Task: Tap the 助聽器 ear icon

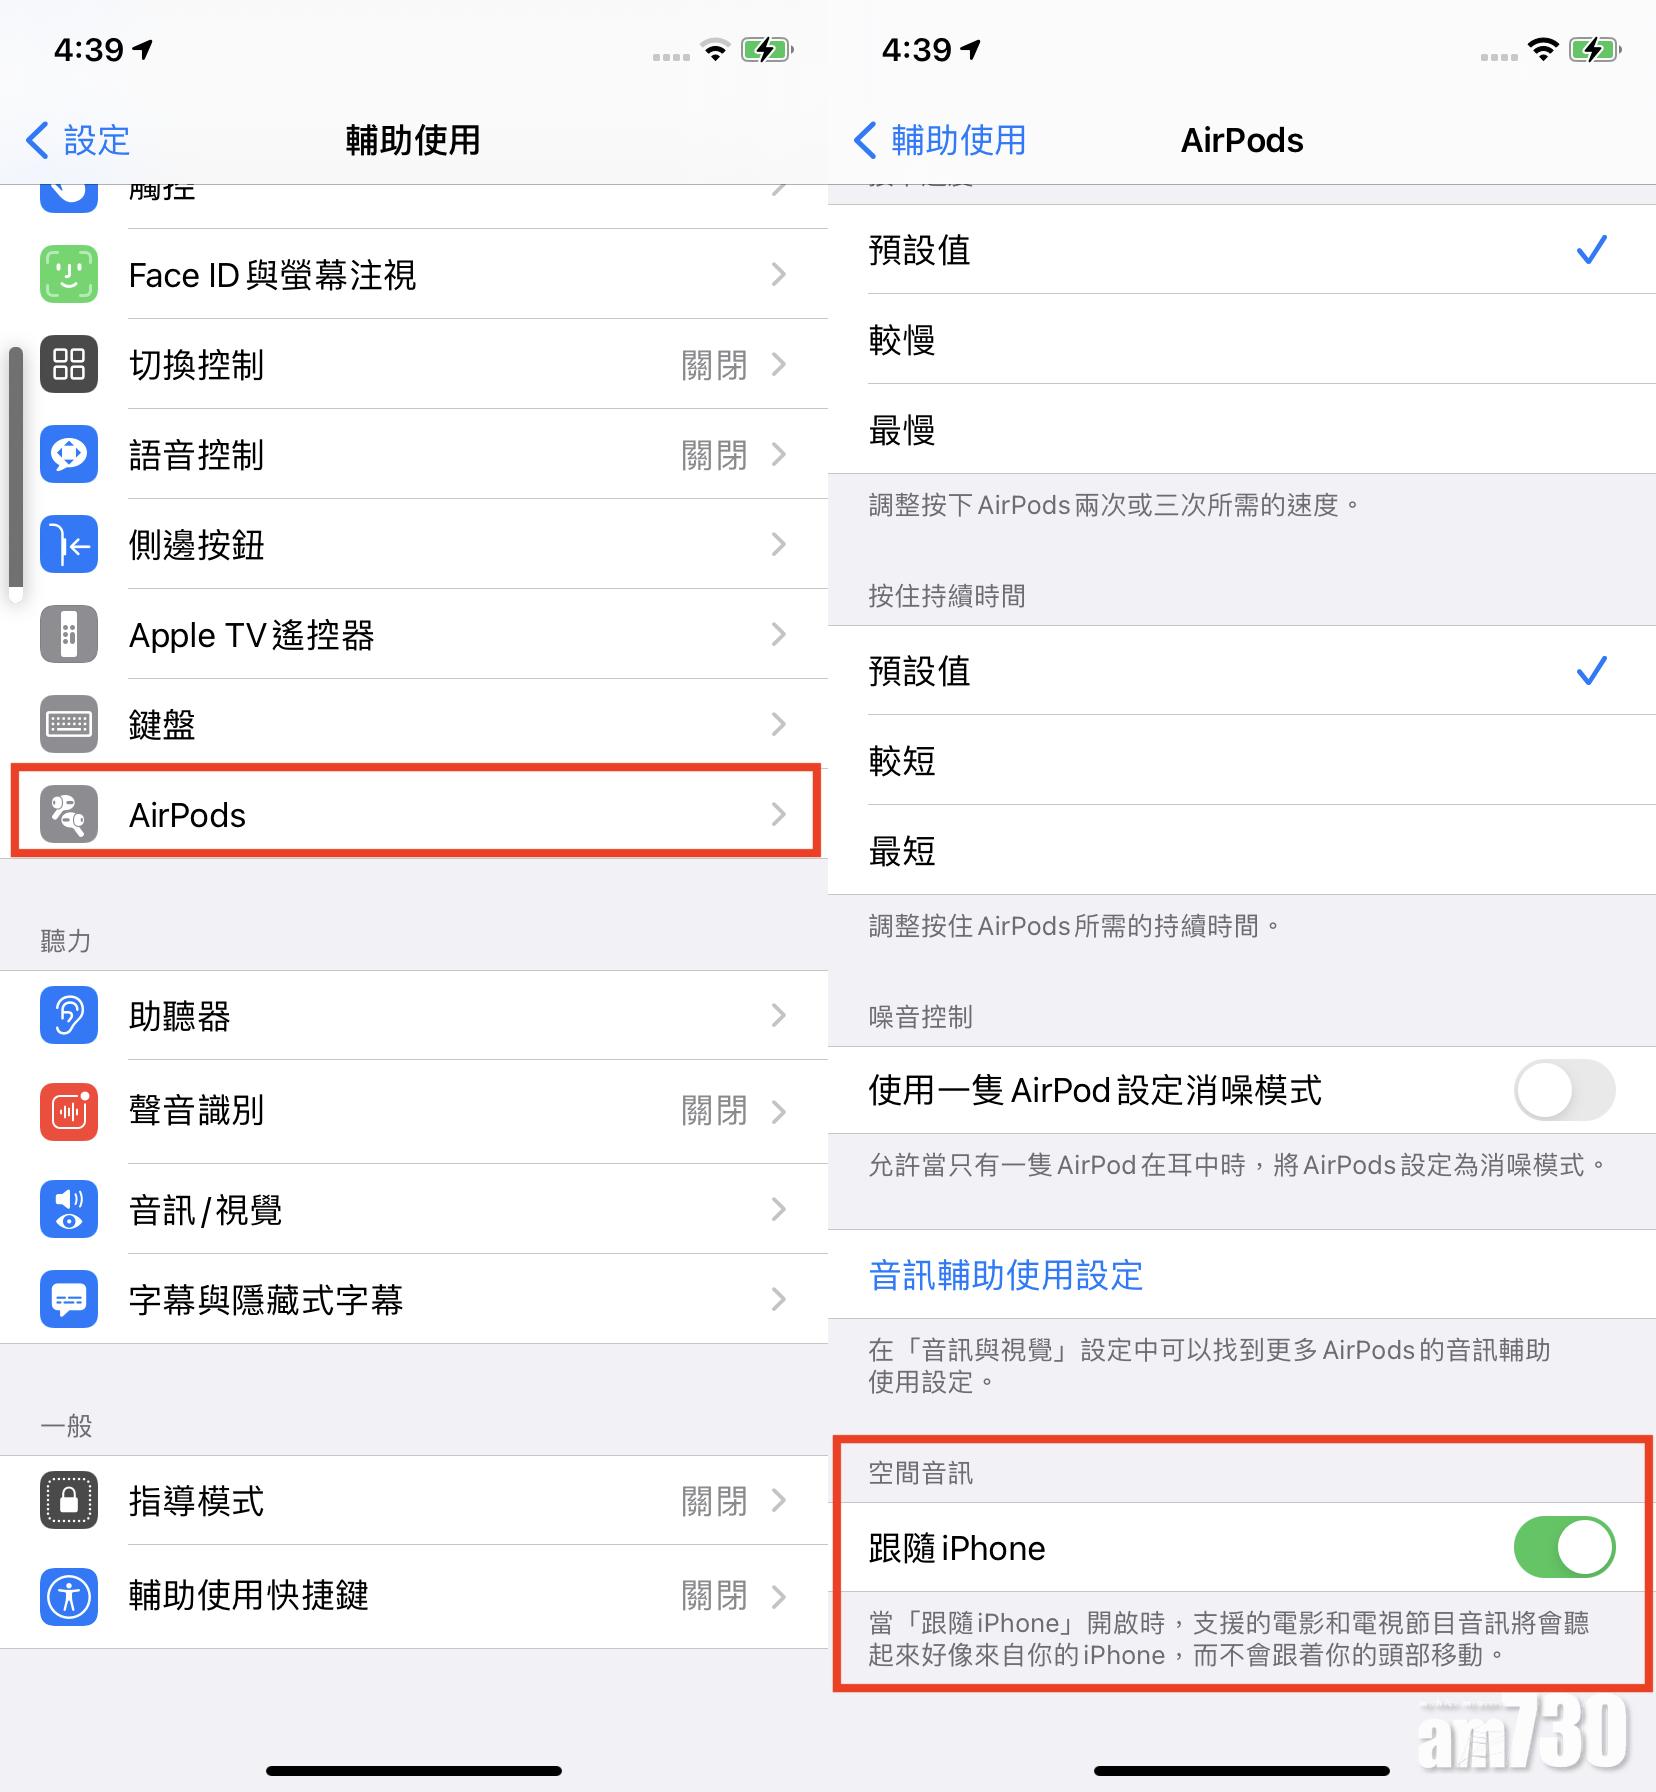Action: point(69,1015)
